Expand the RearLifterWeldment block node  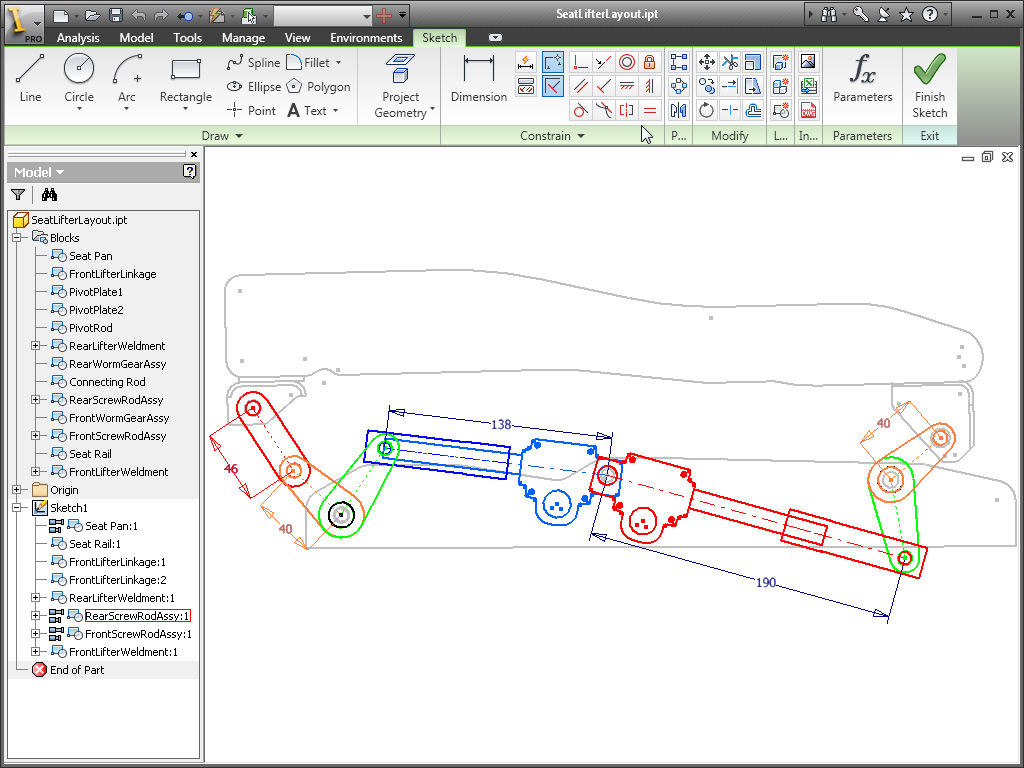click(x=35, y=345)
